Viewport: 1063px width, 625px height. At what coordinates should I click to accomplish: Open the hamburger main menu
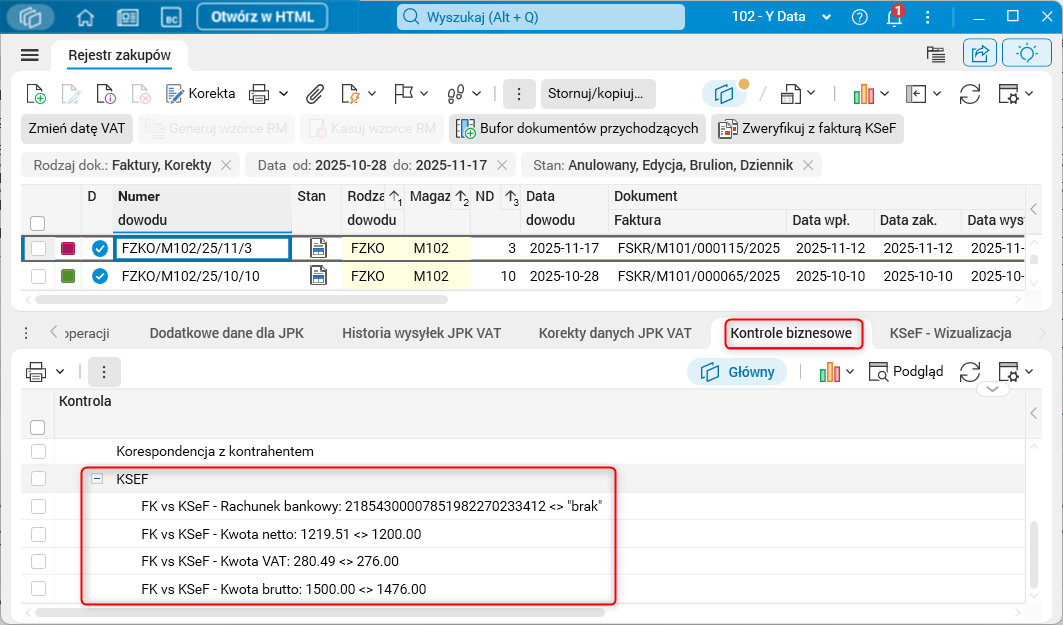click(x=30, y=55)
